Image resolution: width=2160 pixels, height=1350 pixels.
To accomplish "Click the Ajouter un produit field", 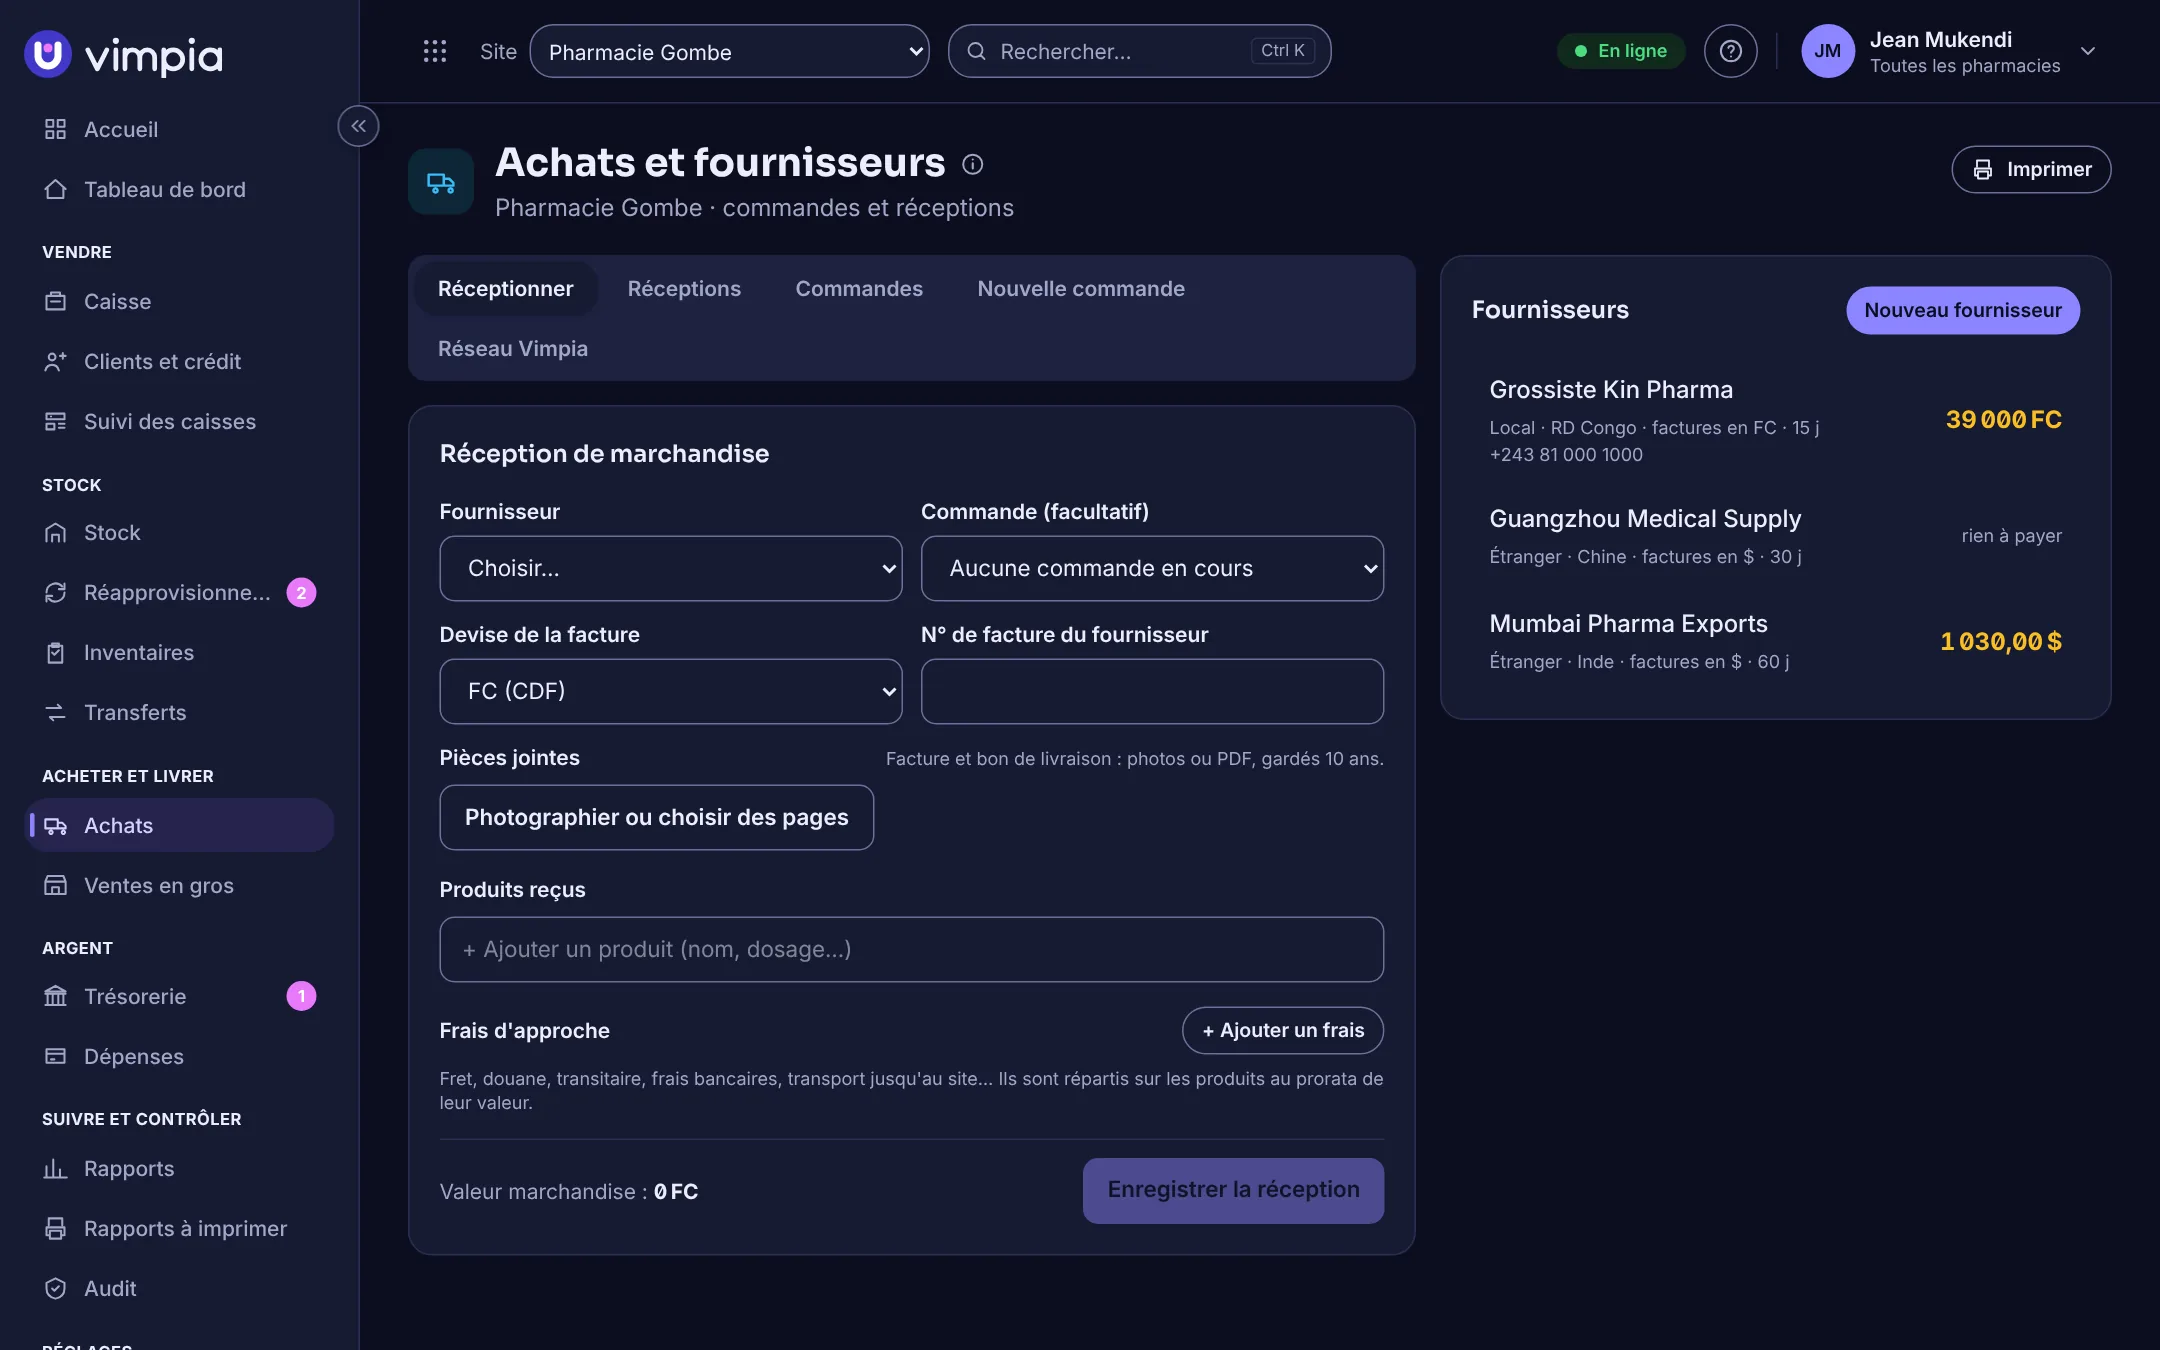I will pyautogui.click(x=911, y=949).
